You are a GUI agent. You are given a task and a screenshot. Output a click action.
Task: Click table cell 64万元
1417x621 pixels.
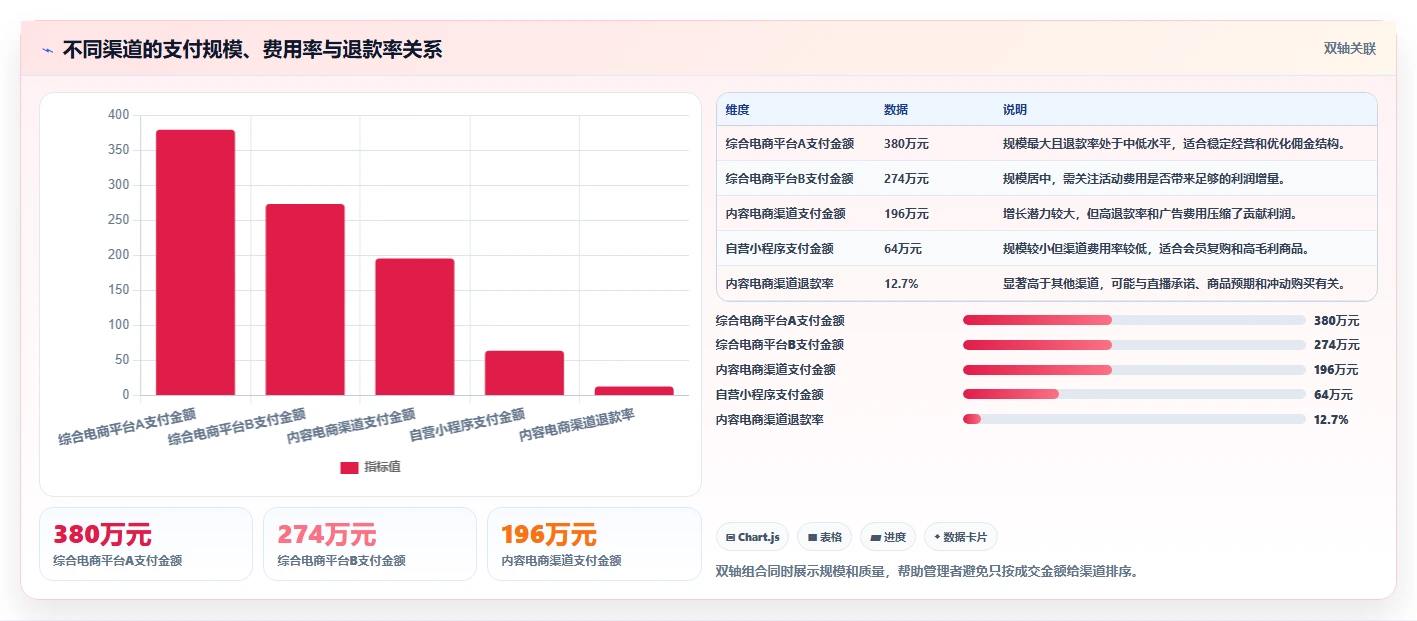tap(903, 249)
